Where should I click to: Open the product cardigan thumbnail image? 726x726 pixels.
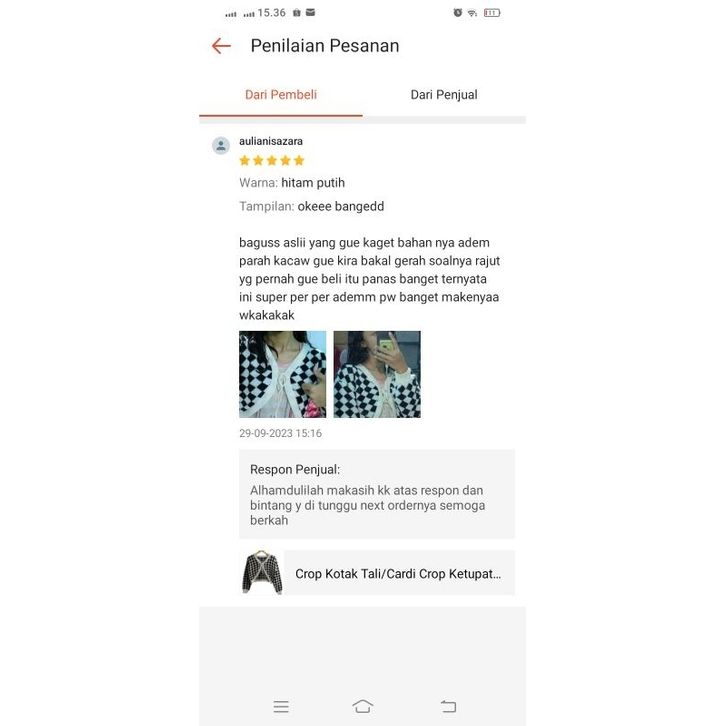[x=262, y=572]
